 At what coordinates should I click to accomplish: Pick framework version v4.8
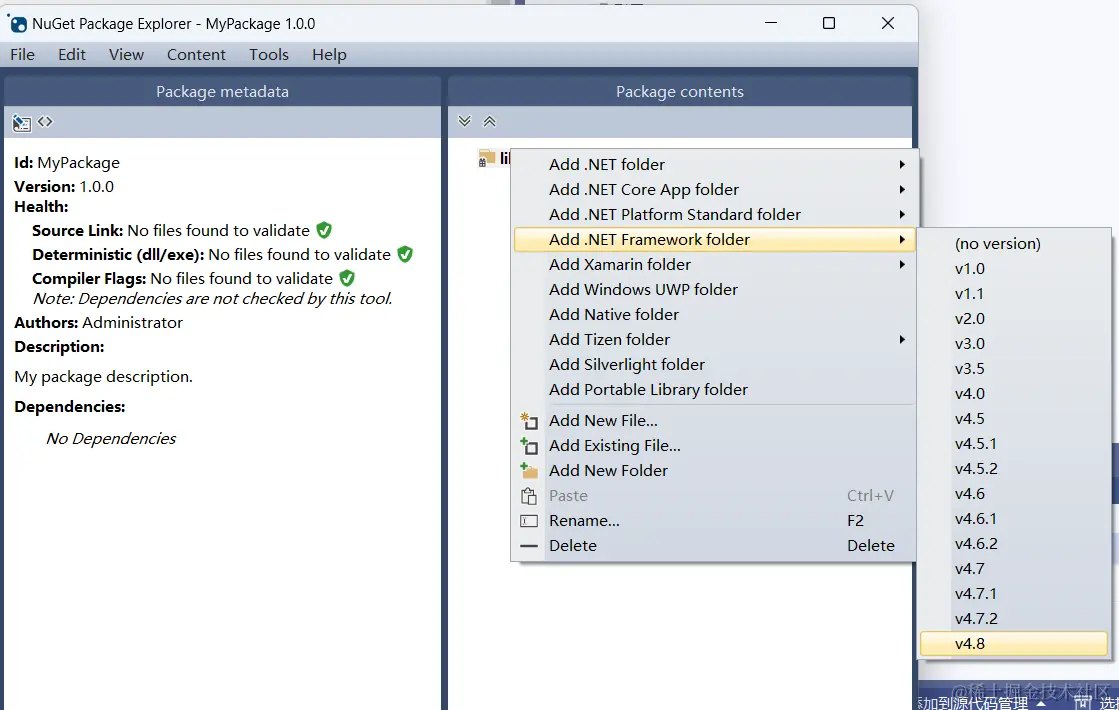[1014, 644]
